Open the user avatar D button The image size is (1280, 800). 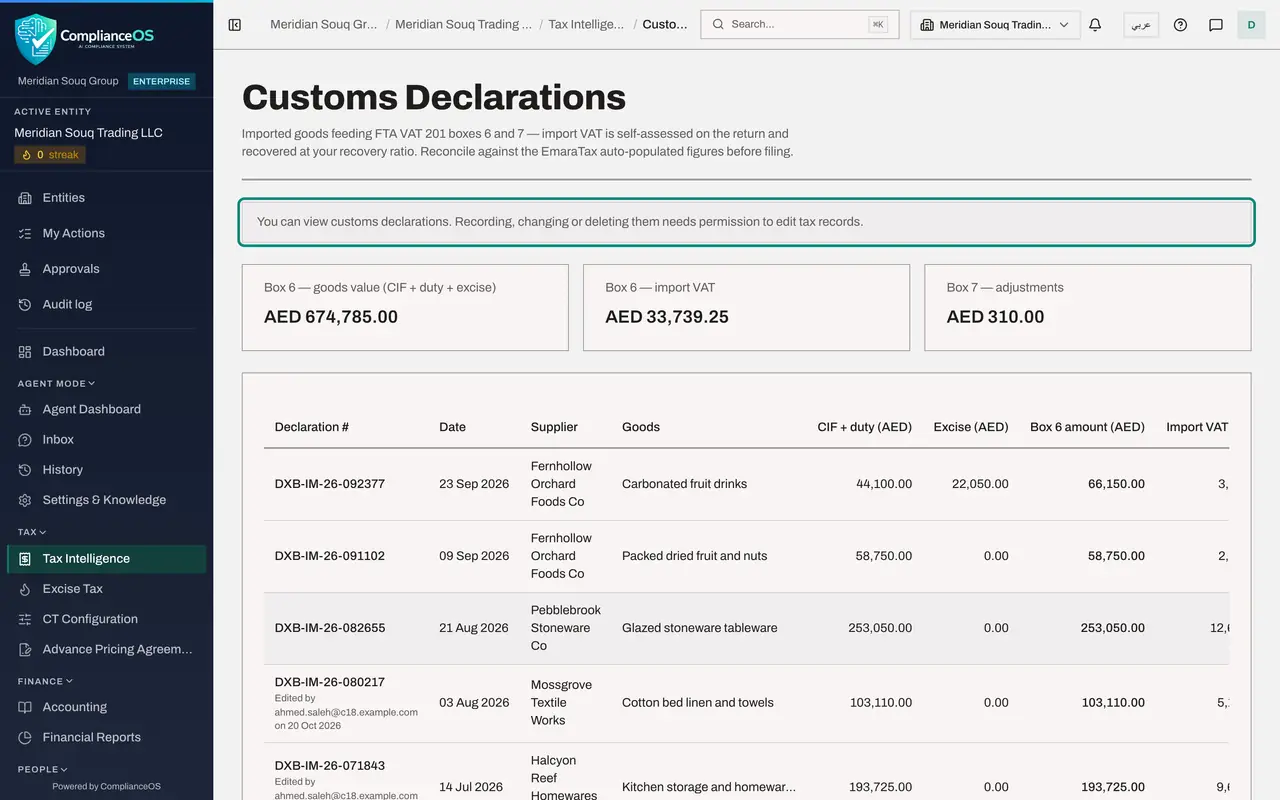tap(1251, 25)
